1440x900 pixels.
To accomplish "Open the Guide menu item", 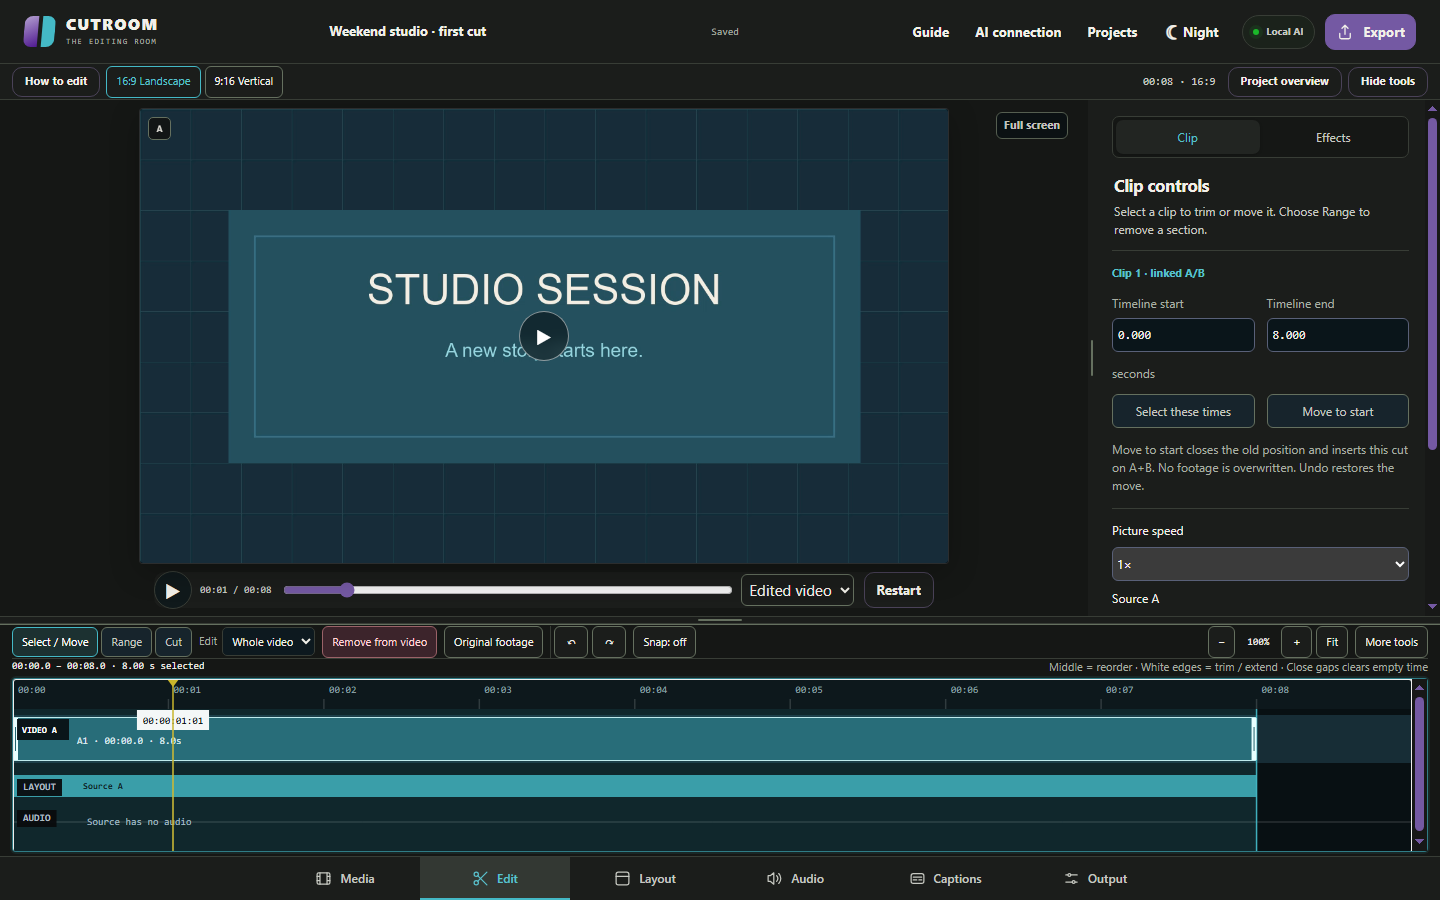I will pos(930,32).
